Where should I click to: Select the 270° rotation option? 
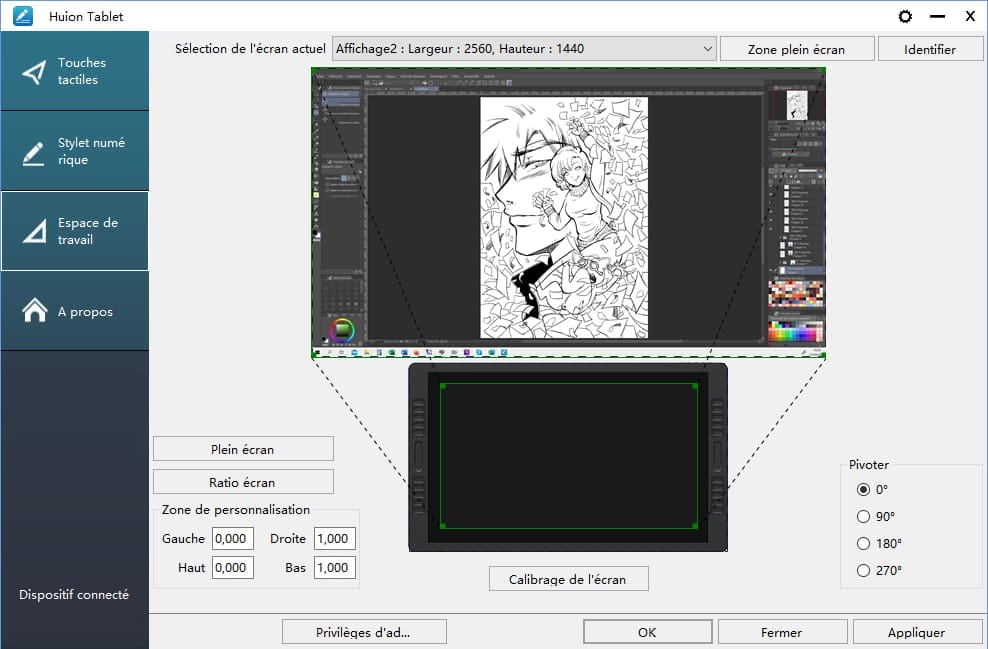[x=863, y=570]
